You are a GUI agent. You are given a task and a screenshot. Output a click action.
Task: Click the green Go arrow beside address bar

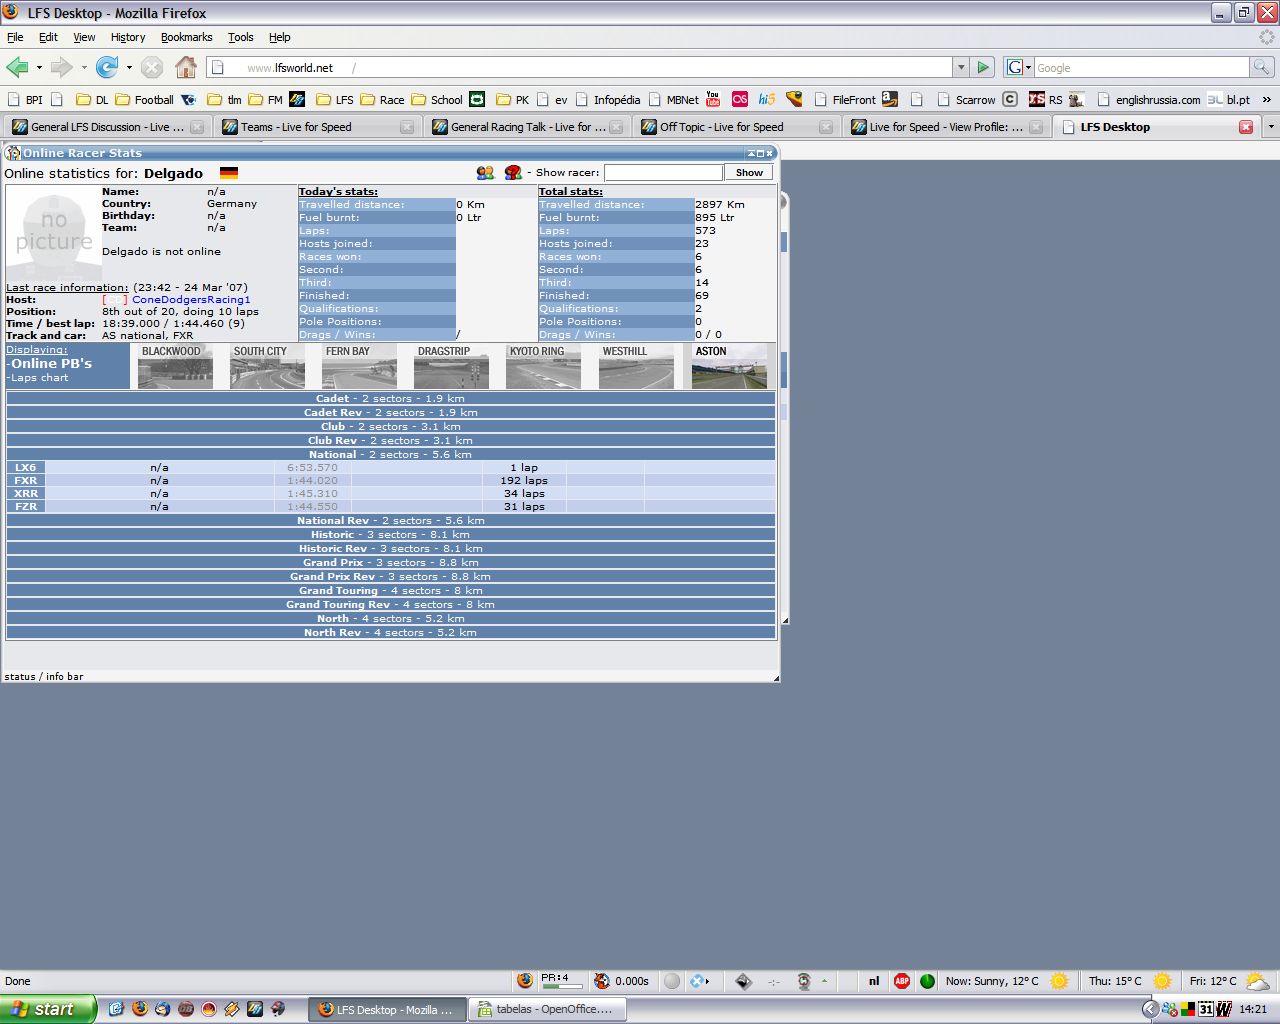(x=983, y=67)
